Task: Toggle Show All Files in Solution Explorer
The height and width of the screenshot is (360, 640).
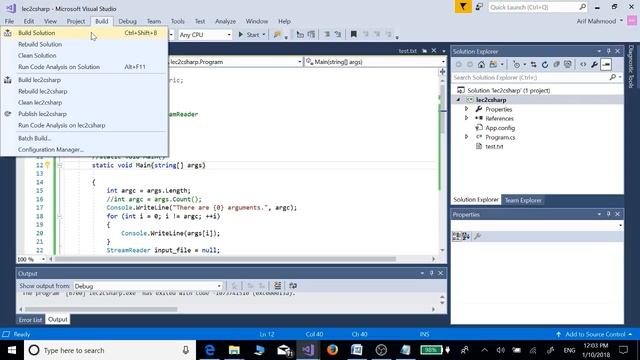Action: (x=567, y=64)
